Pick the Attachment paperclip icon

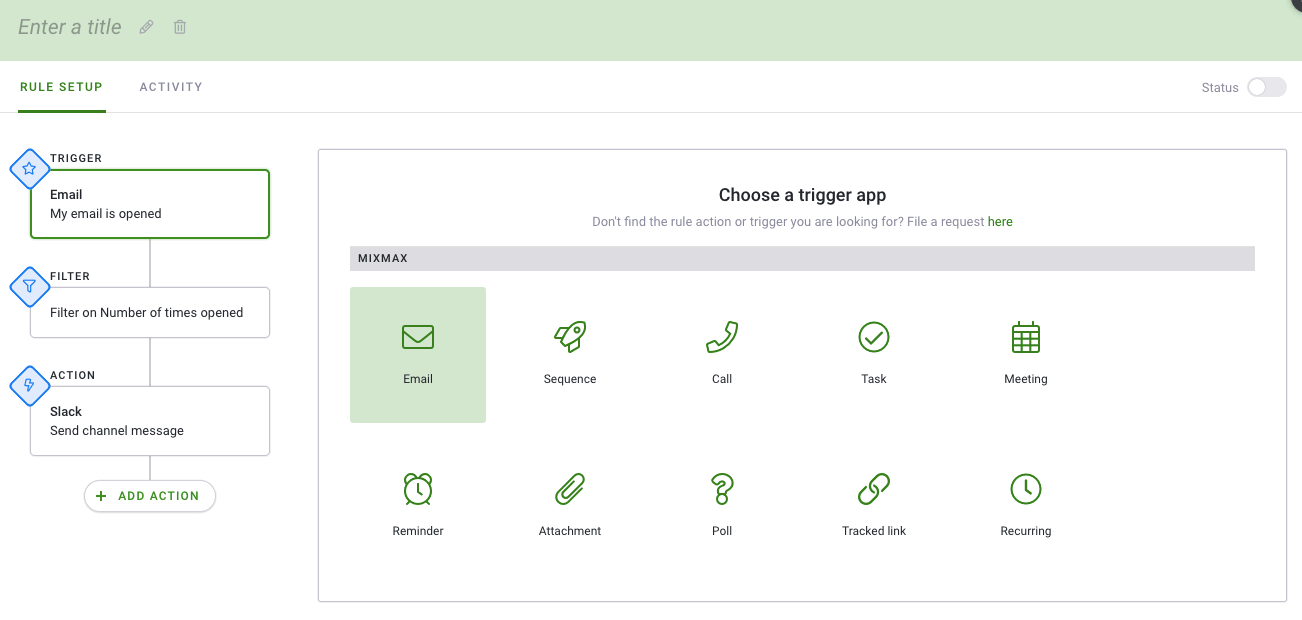[570, 489]
